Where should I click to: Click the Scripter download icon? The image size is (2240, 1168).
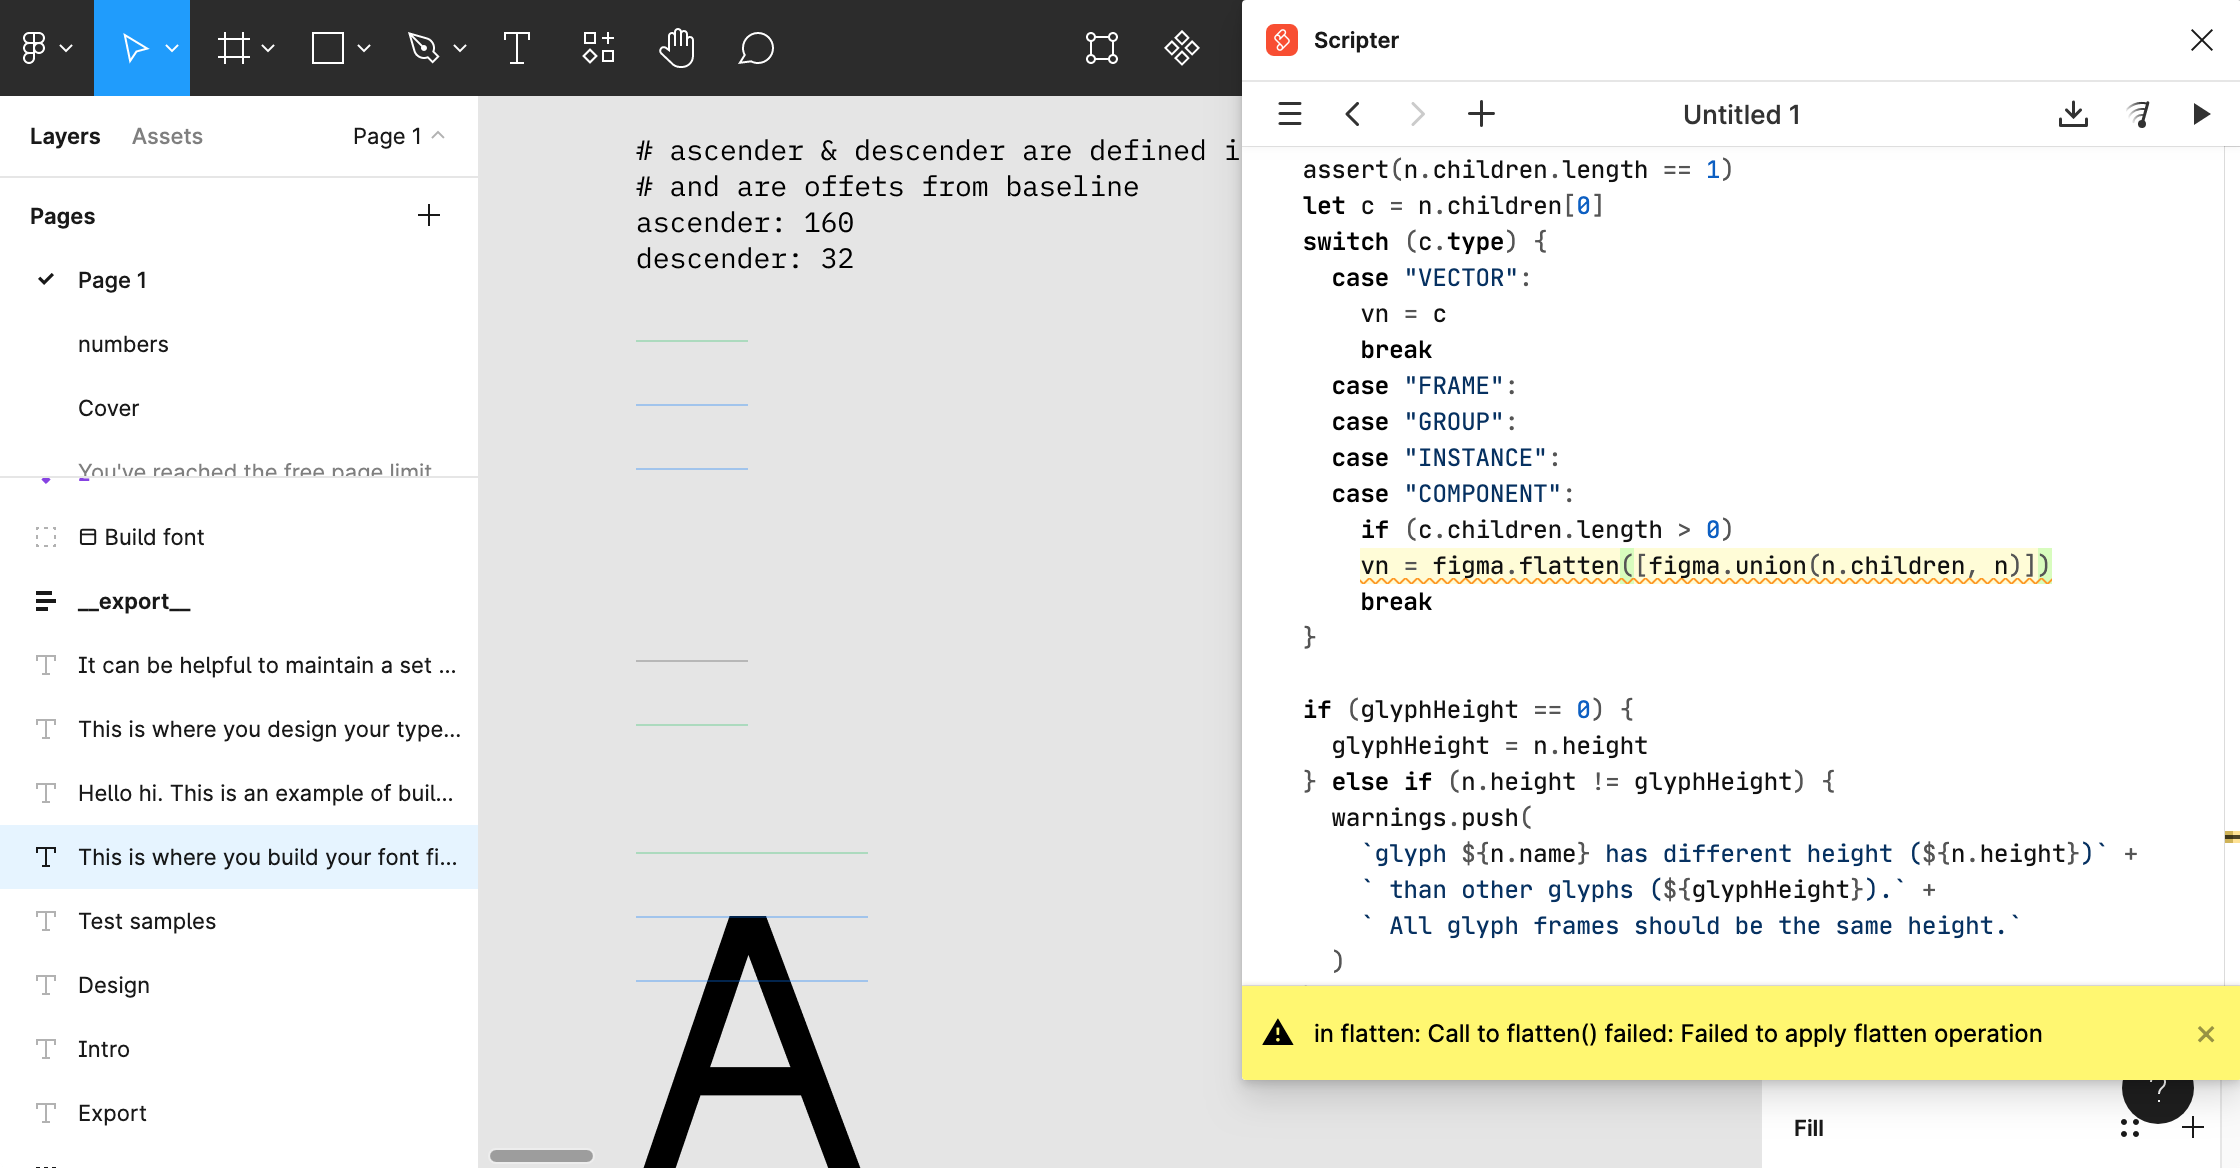coord(2073,114)
